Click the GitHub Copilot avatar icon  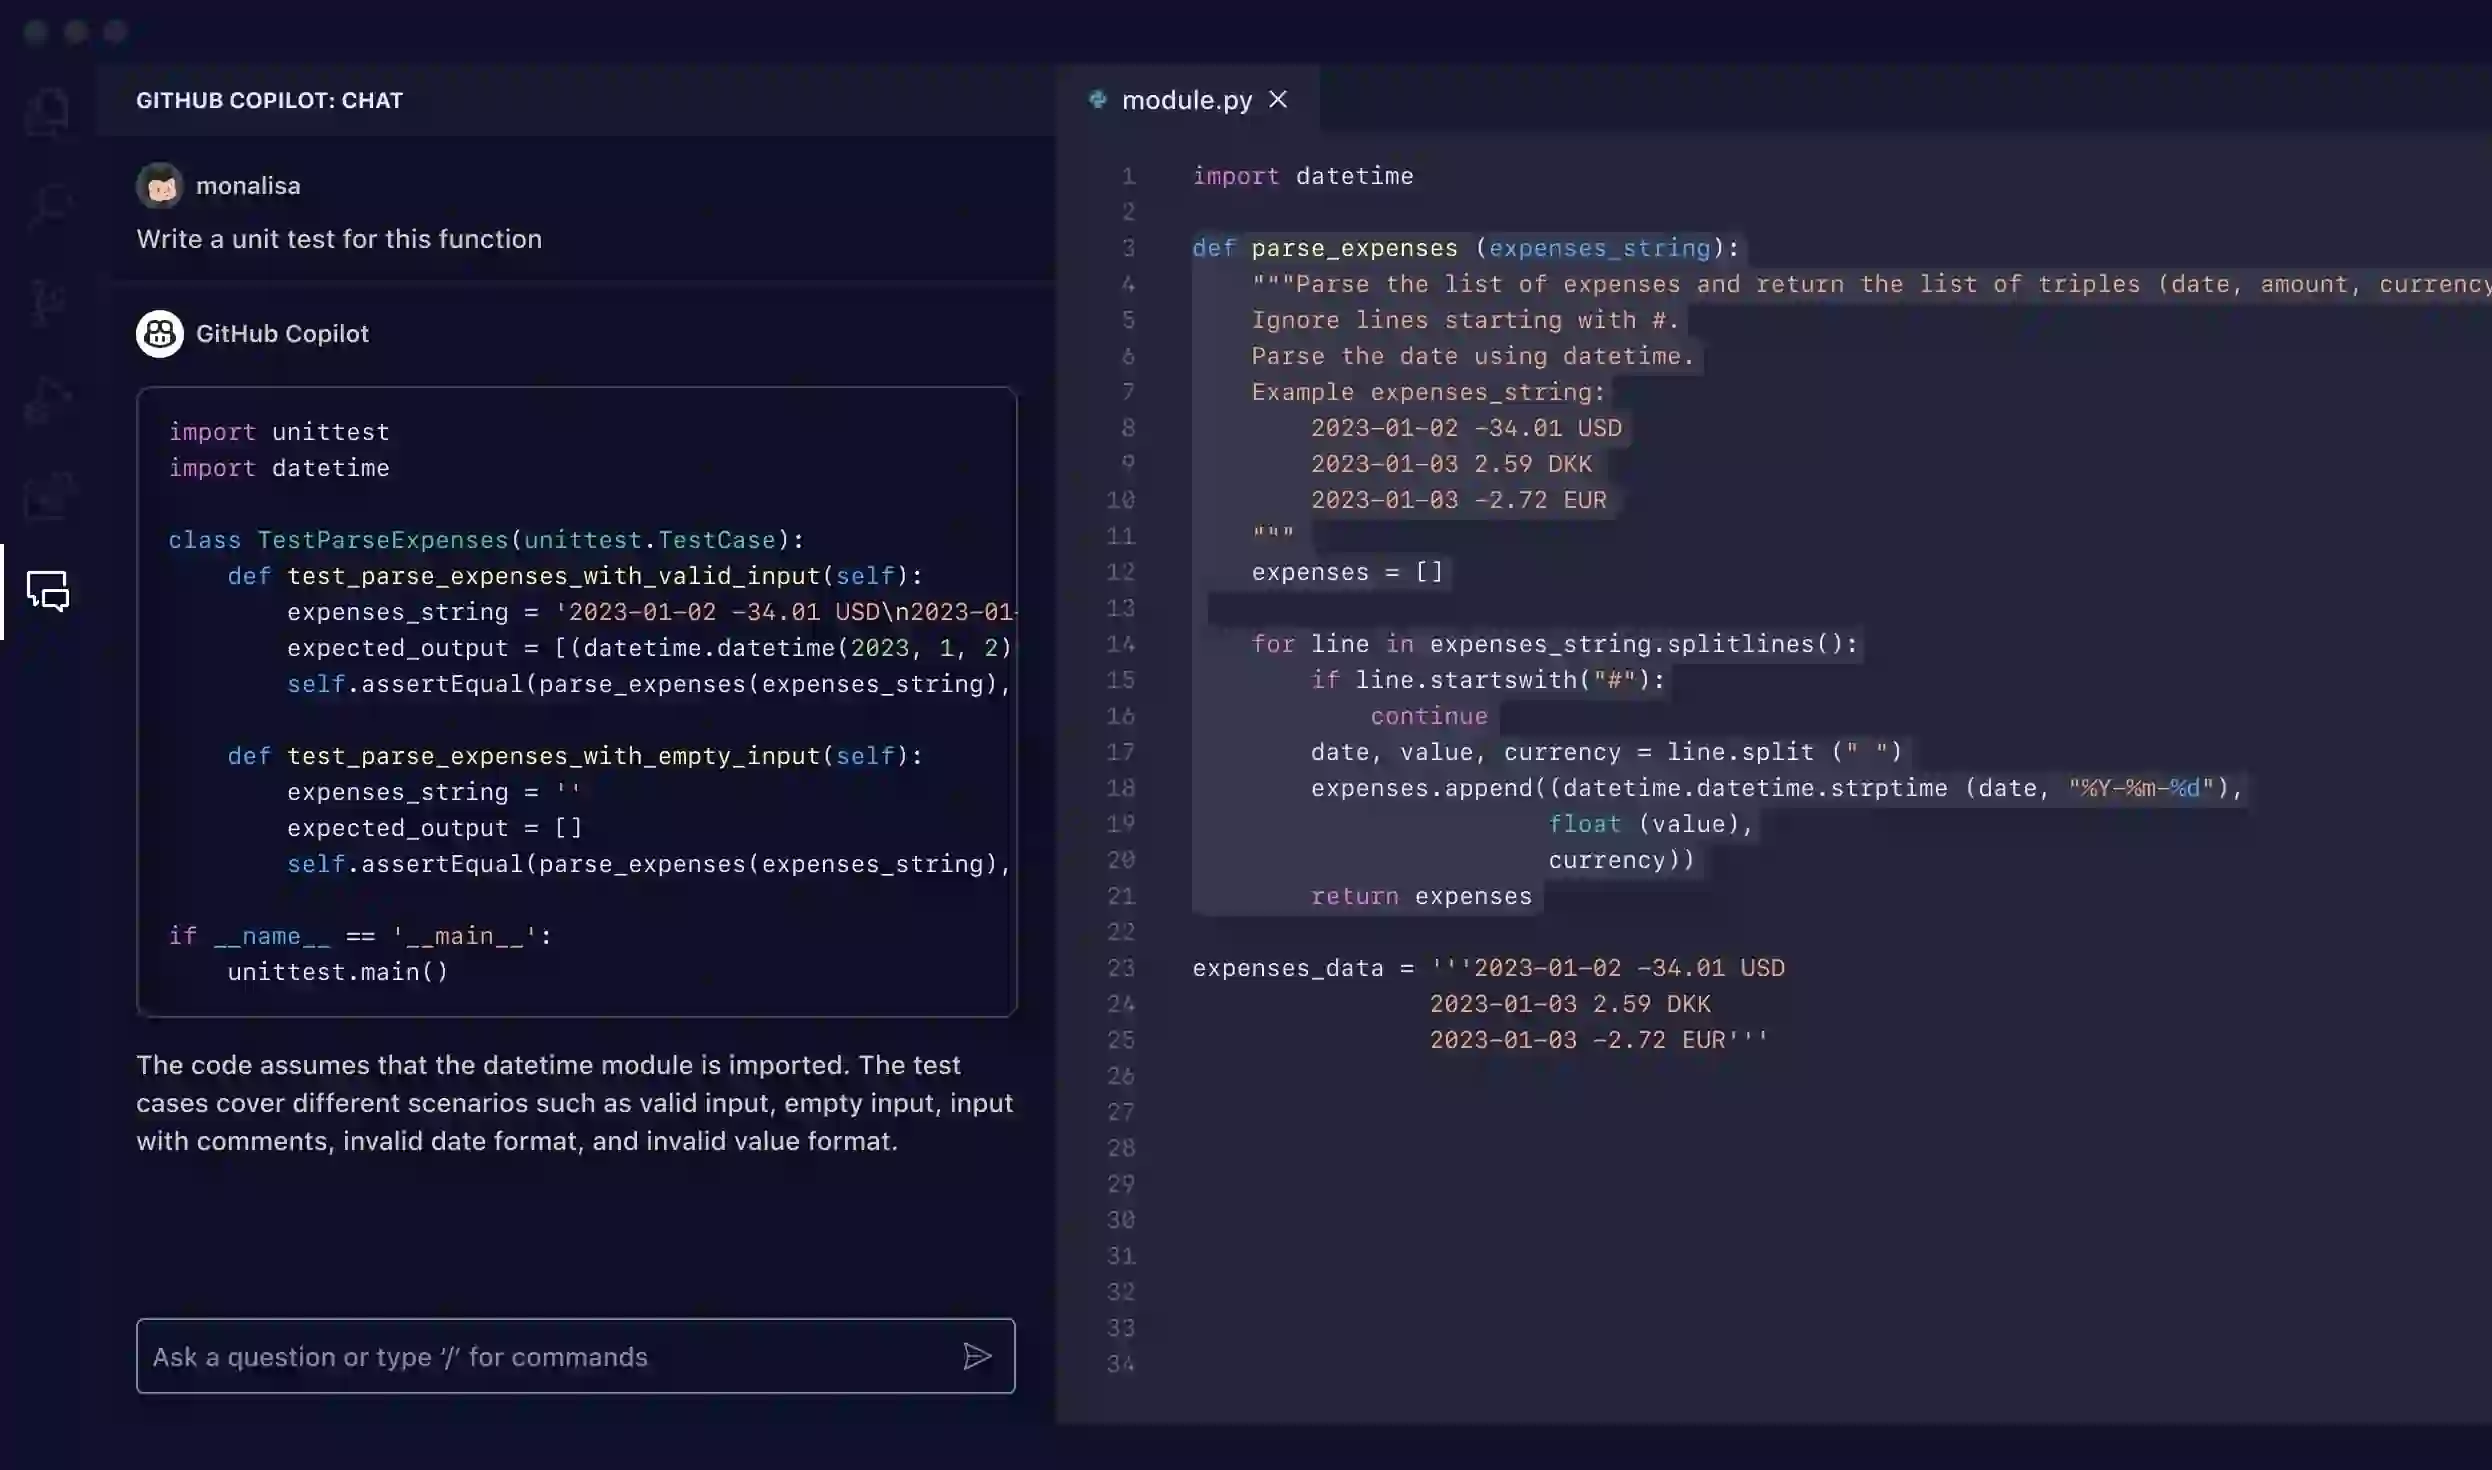pos(158,334)
